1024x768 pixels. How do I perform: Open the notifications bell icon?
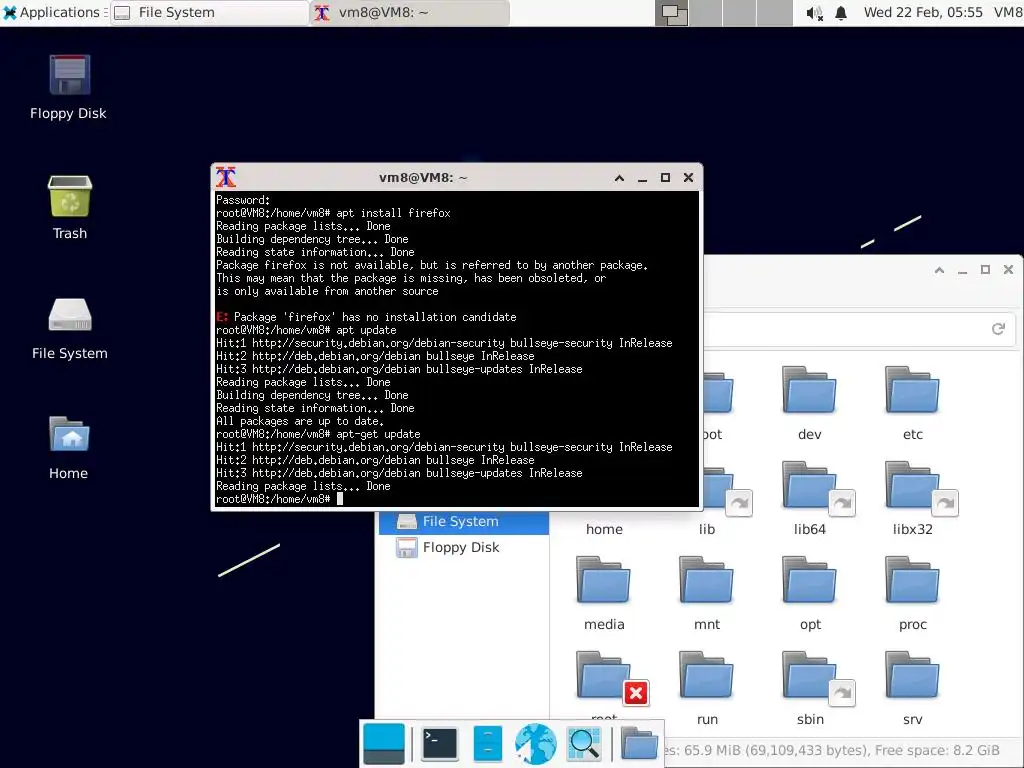(x=841, y=13)
